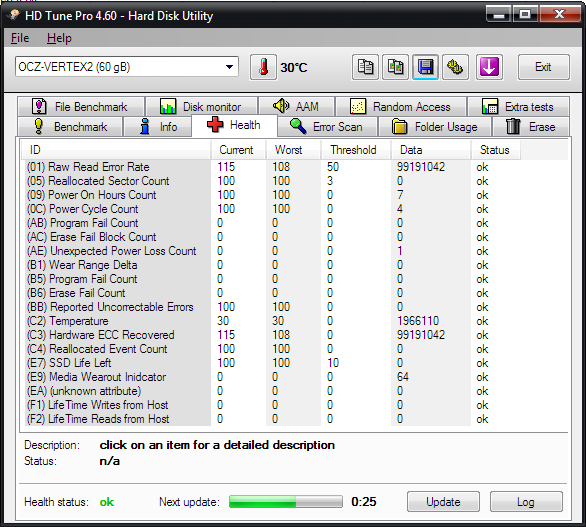This screenshot has width=586, height=527.
Task: Open the Help menu
Action: 59,38
